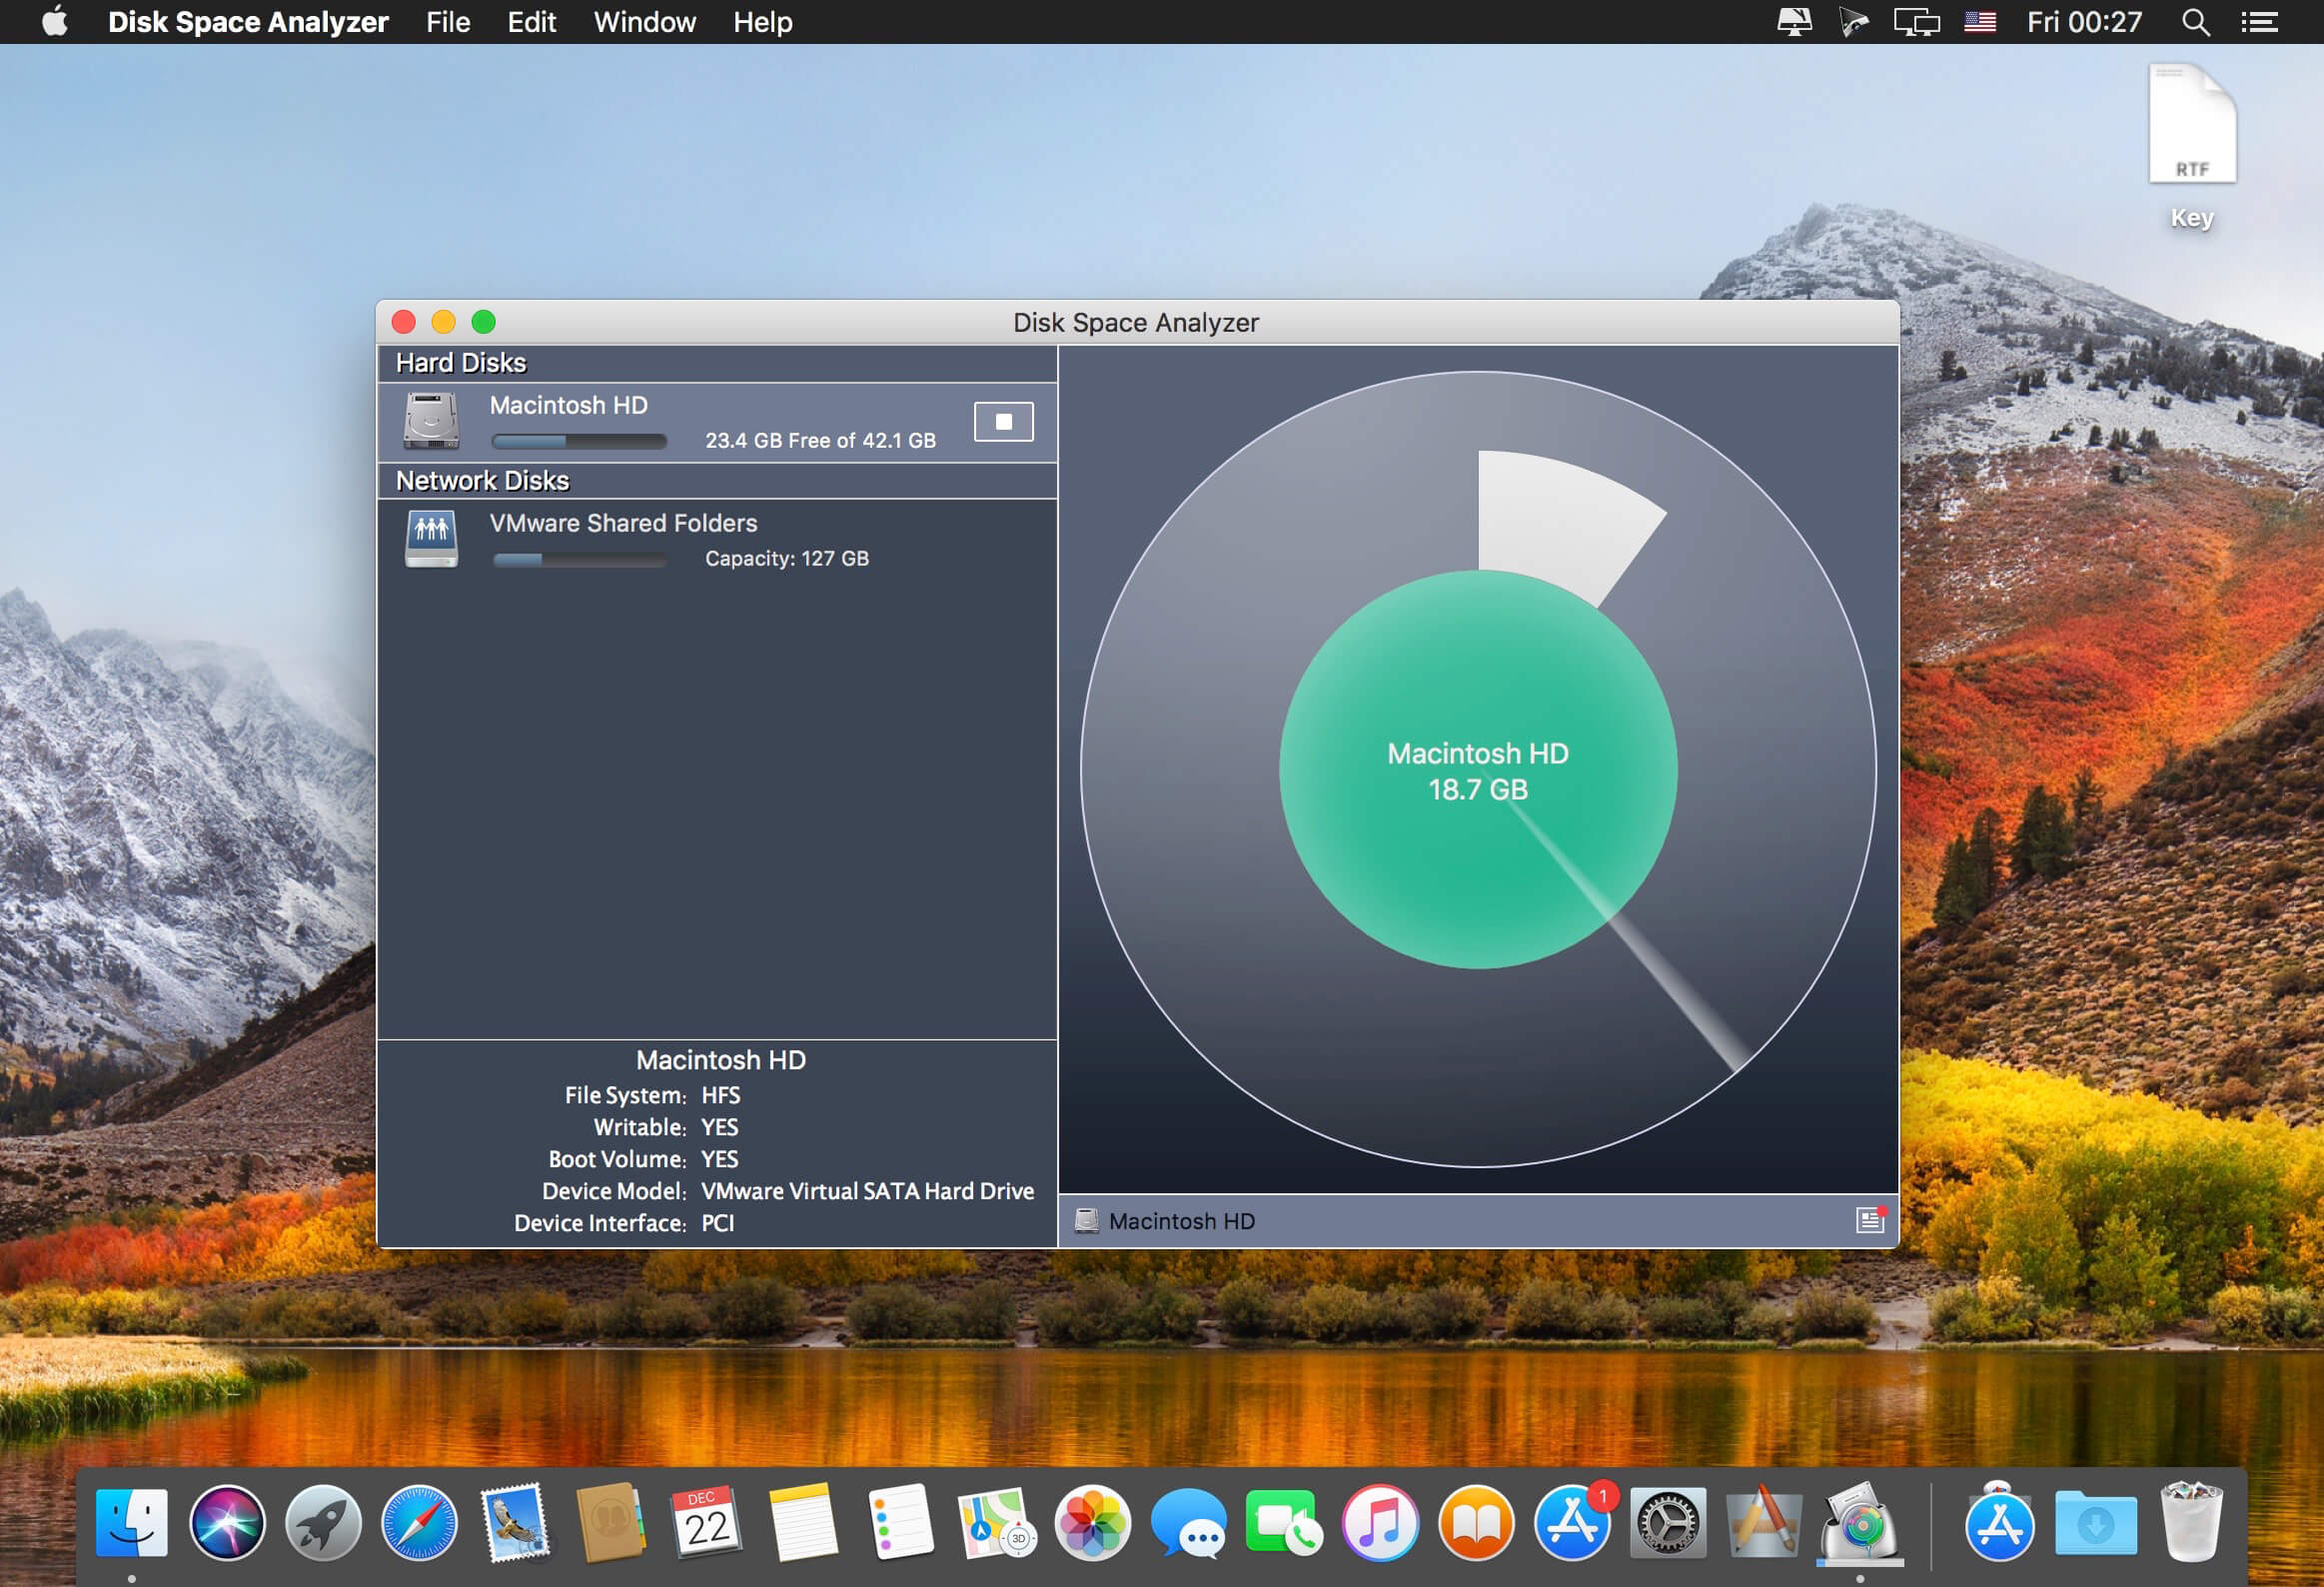Click VMware Shared Folders usage bar
The height and width of the screenshot is (1587, 2324).
point(579,560)
